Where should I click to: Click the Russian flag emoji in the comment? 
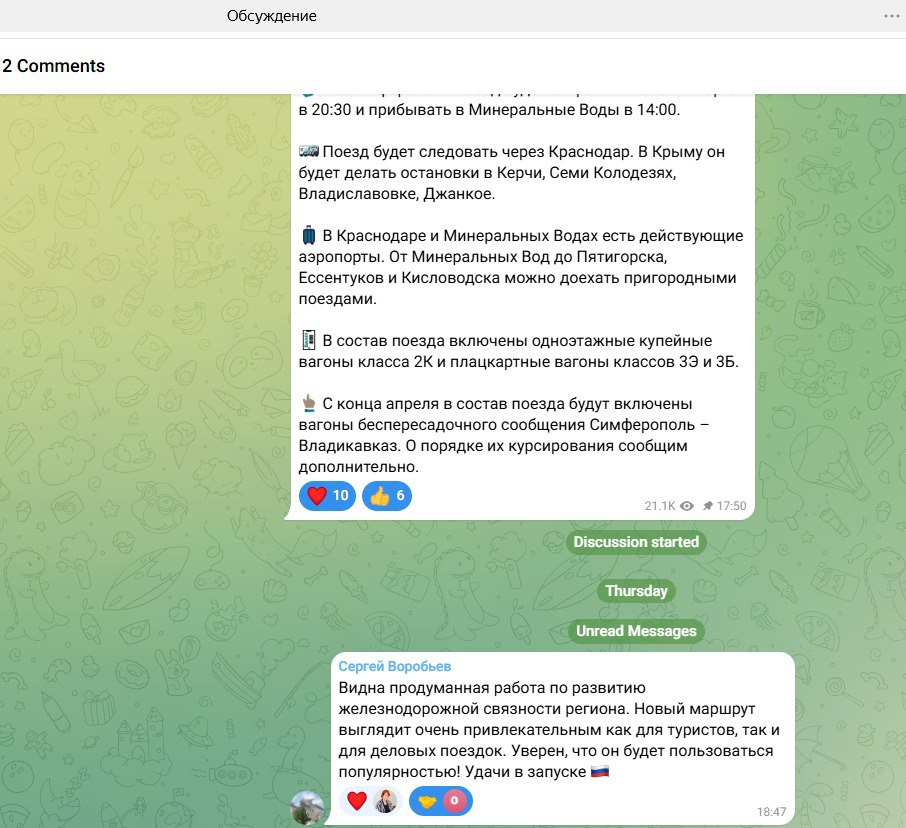(600, 772)
